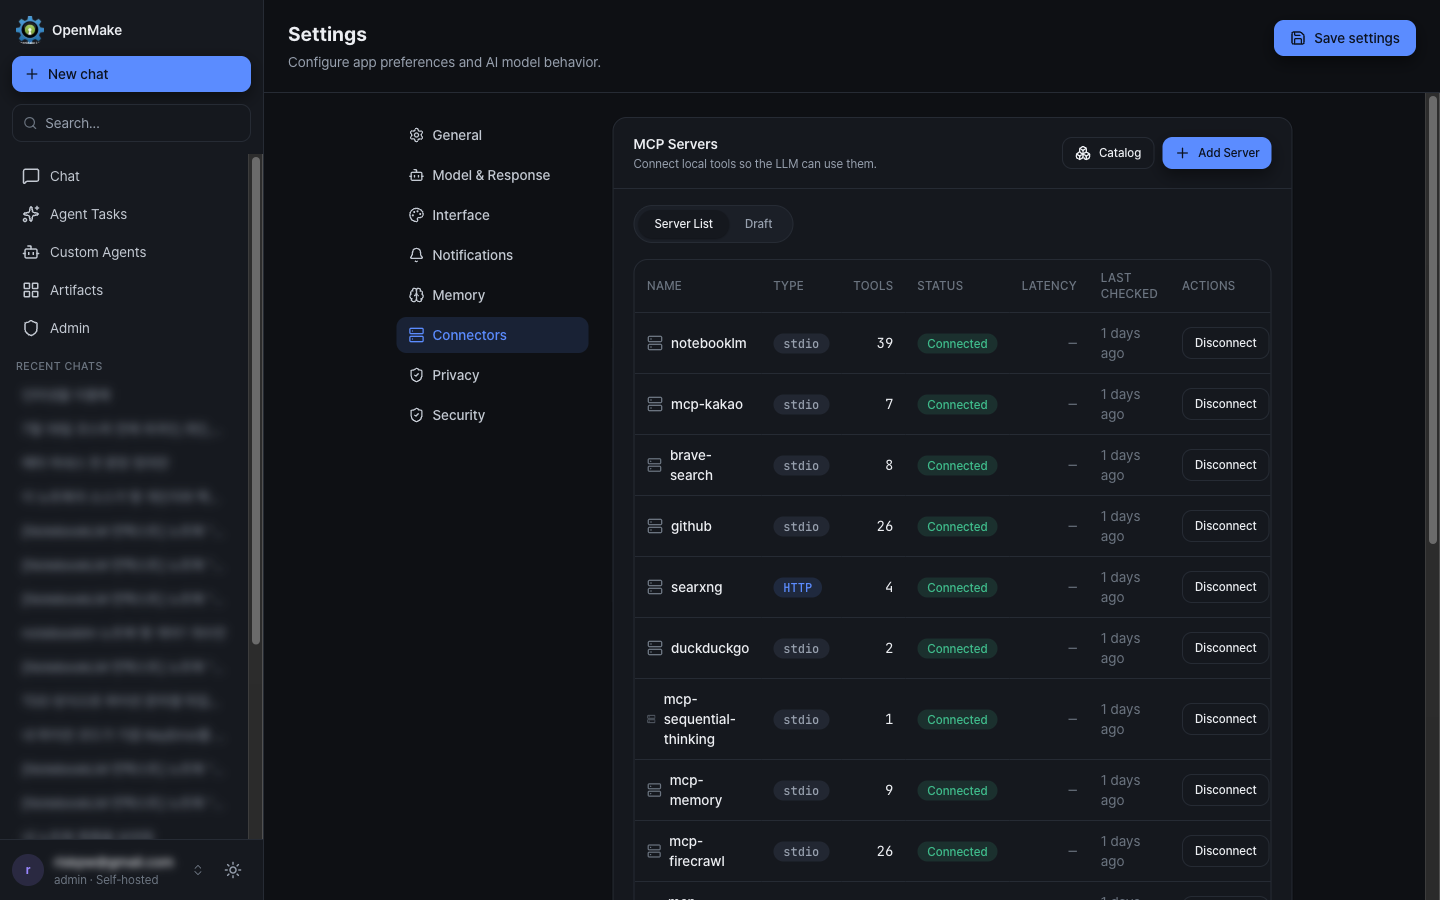The width and height of the screenshot is (1440, 900).
Task: Open the MCP server Catalog
Action: (x=1108, y=153)
